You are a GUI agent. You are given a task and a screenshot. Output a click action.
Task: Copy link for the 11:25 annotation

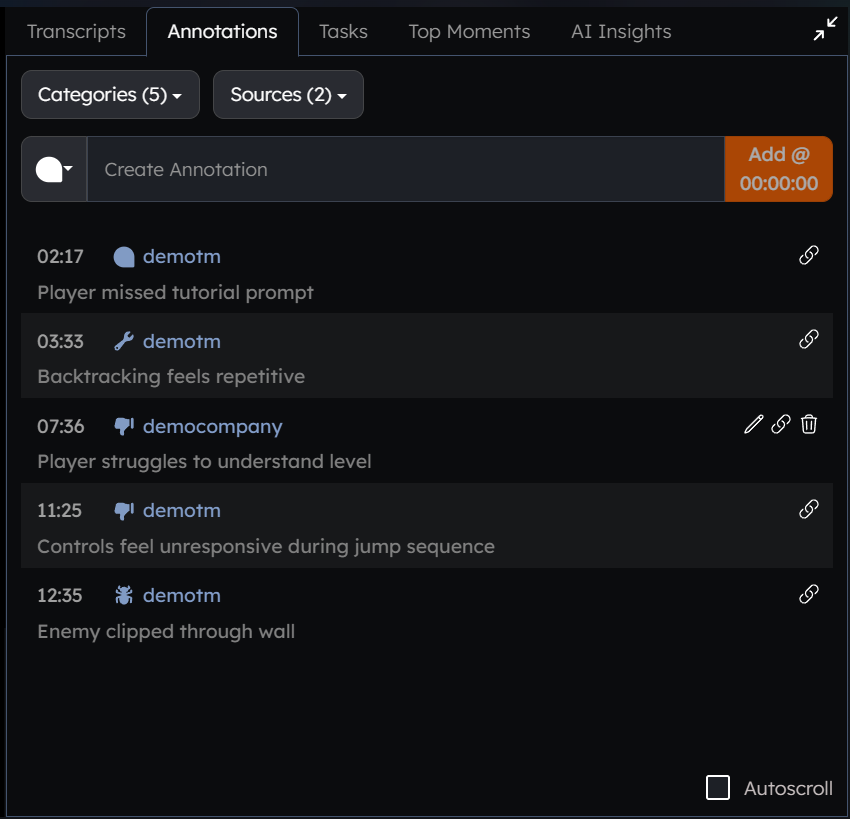click(x=808, y=509)
